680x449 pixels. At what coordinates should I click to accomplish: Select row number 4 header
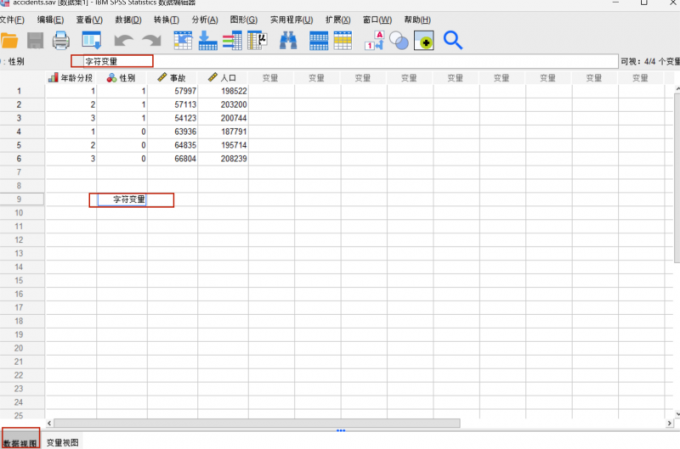click(x=17, y=131)
